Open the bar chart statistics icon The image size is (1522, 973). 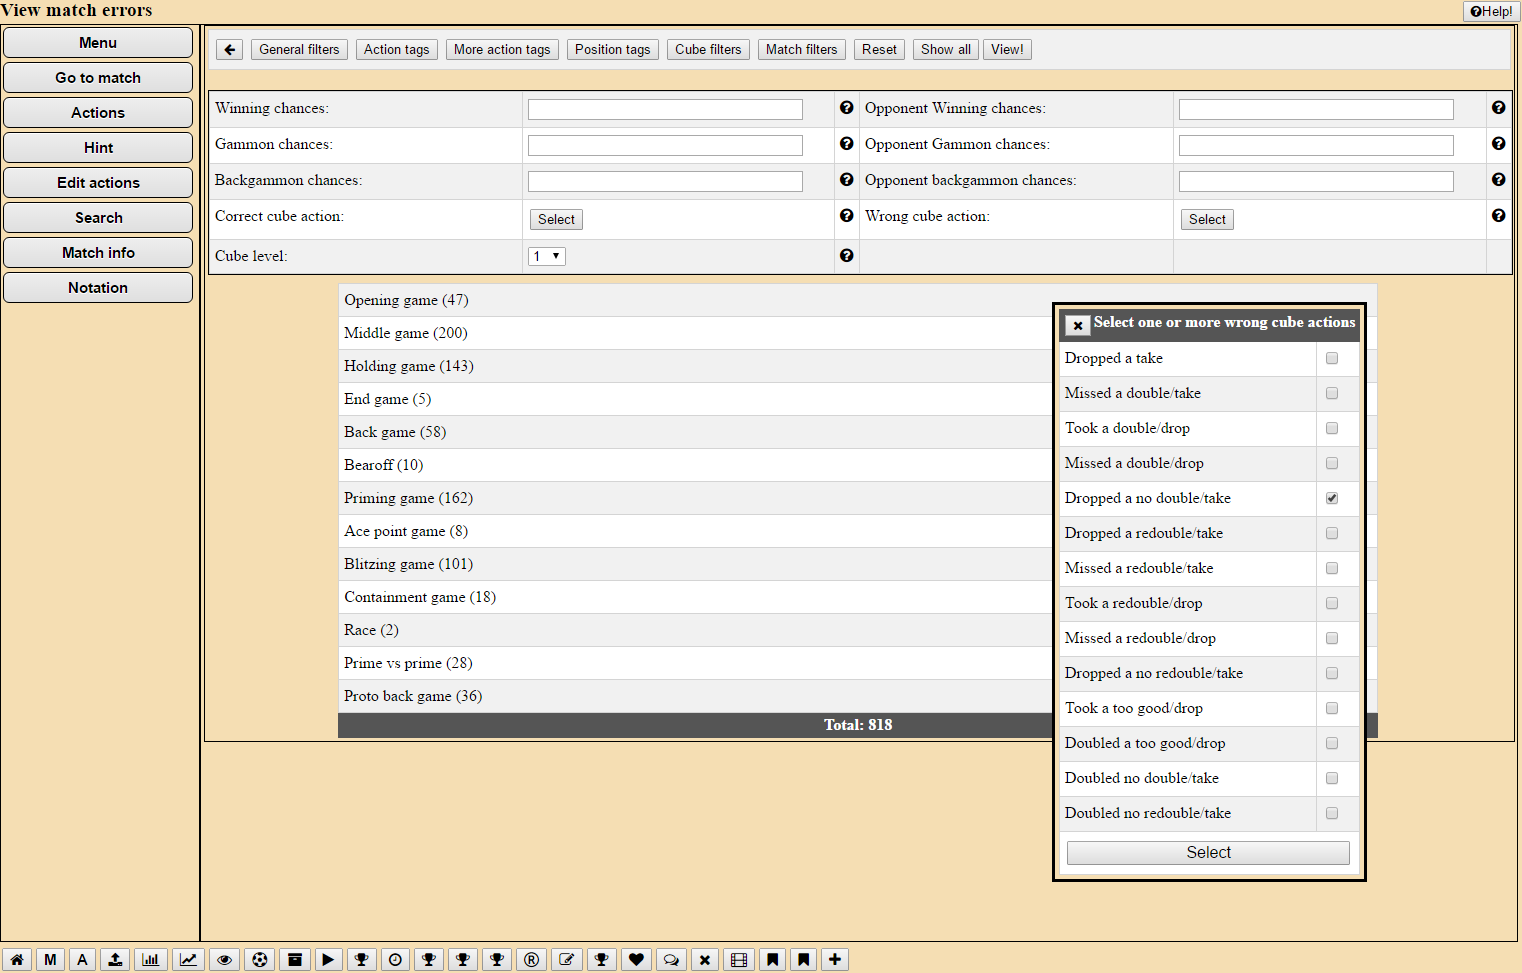point(151,960)
